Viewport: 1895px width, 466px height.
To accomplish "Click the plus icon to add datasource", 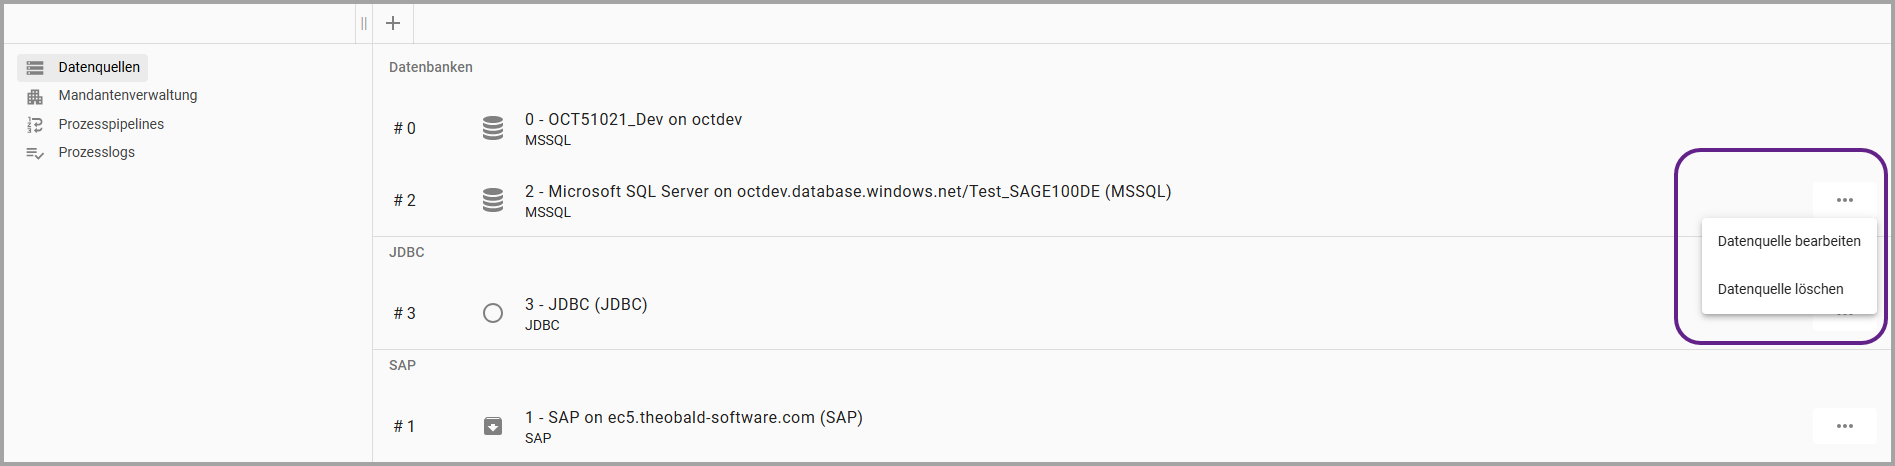I will (x=393, y=23).
